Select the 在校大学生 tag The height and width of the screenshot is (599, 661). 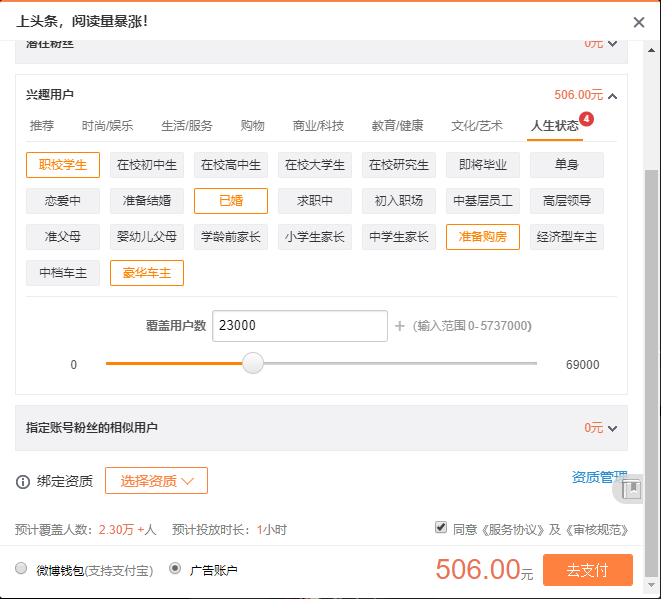point(315,165)
